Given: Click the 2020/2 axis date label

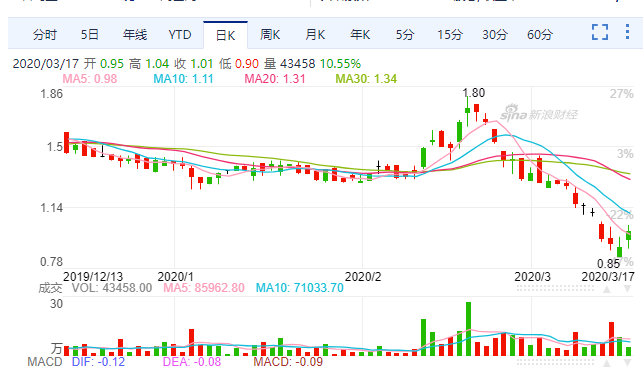Looking at the screenshot, I should (x=363, y=277).
